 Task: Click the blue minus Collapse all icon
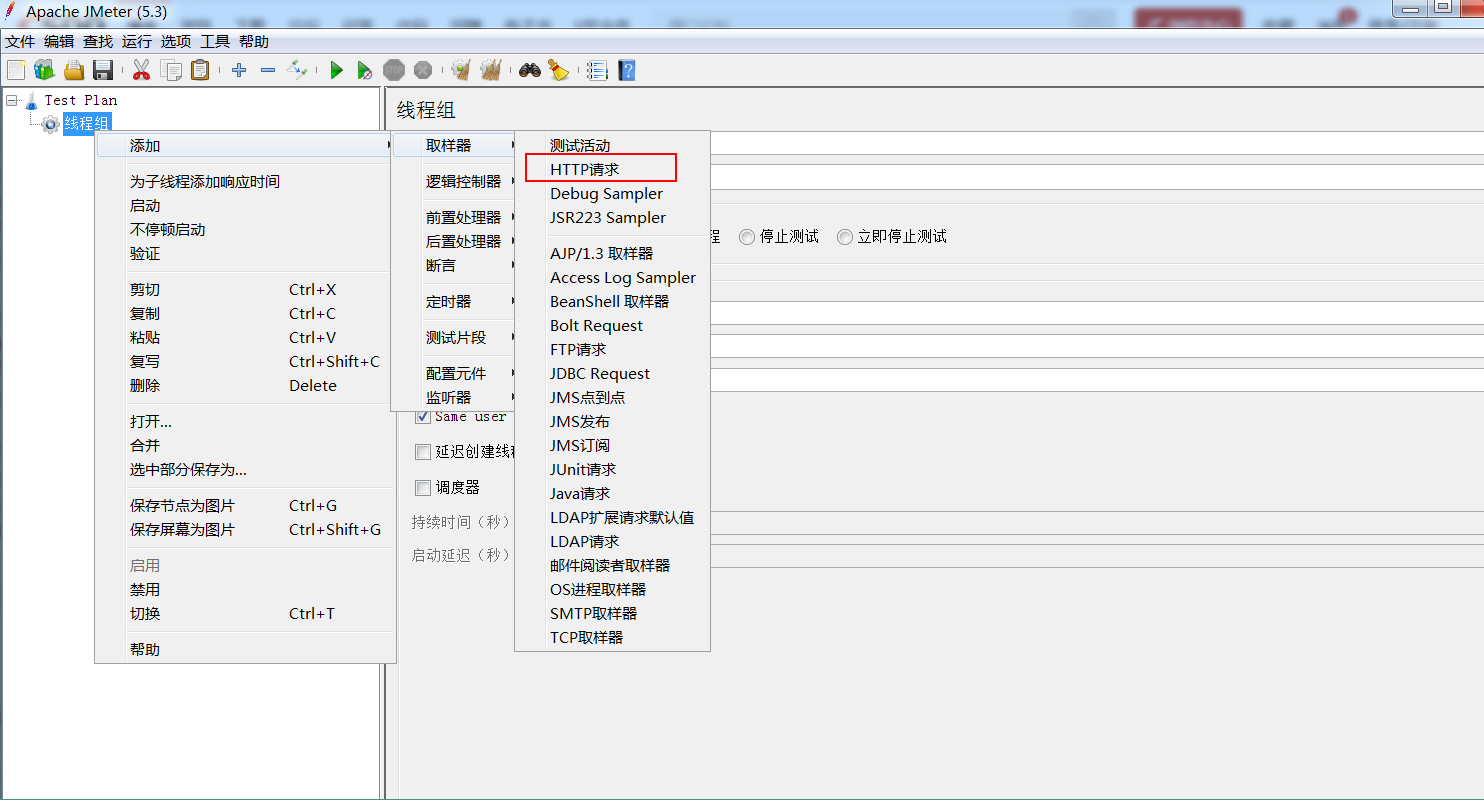click(268, 70)
